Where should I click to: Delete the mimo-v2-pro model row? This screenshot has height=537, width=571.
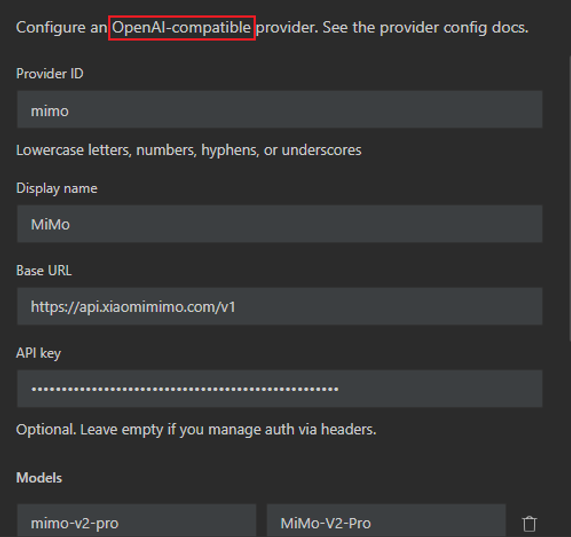(529, 524)
